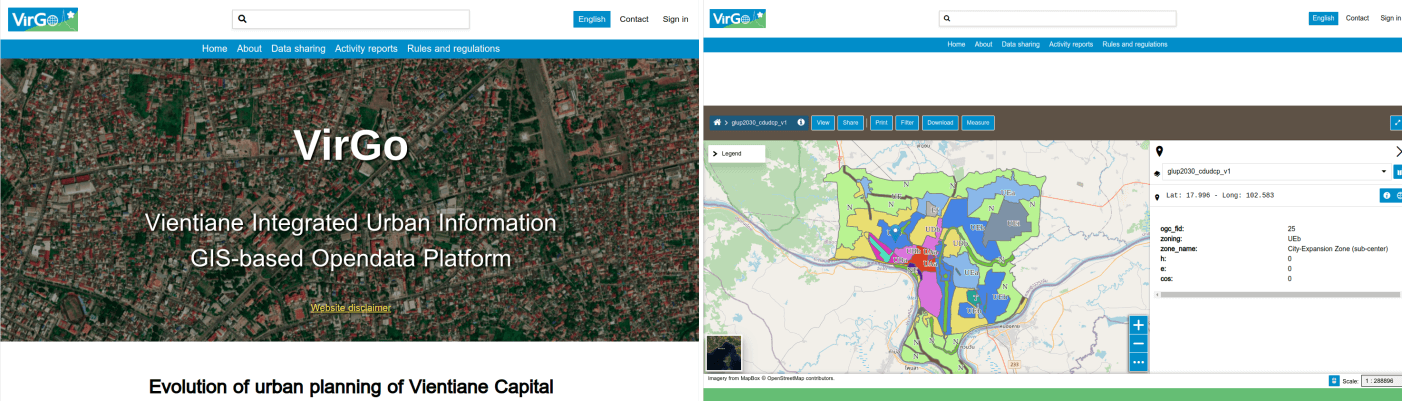The width and height of the screenshot is (1402, 401).
Task: Open the map Scale dropdown
Action: (x=1382, y=381)
